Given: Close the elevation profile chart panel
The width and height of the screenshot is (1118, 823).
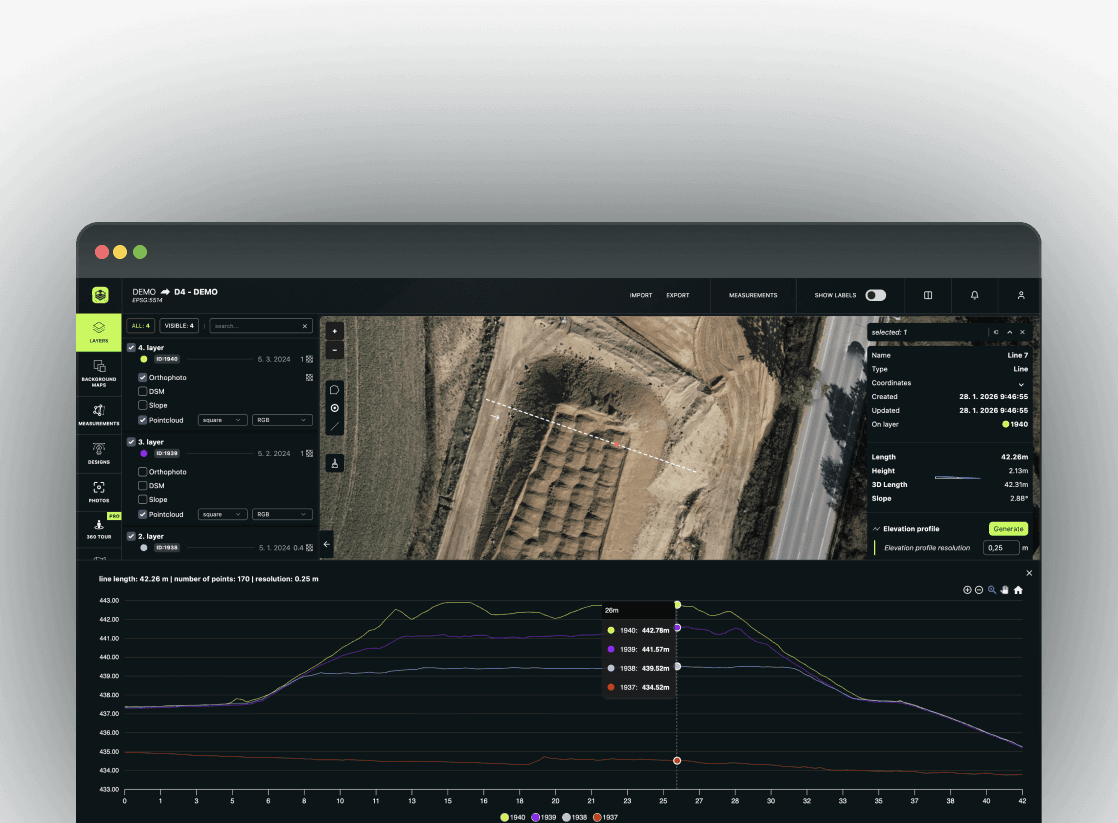Looking at the screenshot, I should tap(1029, 573).
